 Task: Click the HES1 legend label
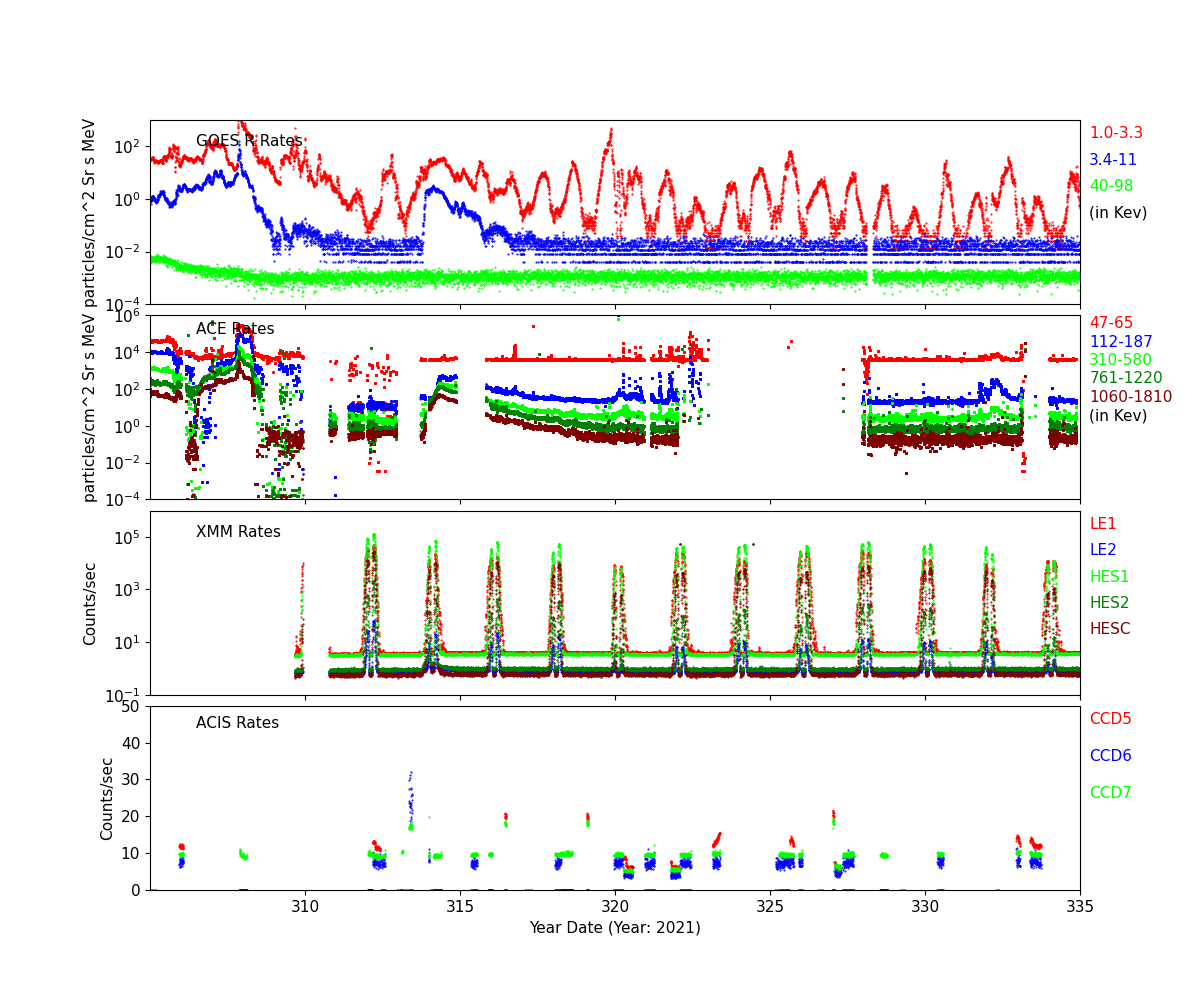(1108, 577)
